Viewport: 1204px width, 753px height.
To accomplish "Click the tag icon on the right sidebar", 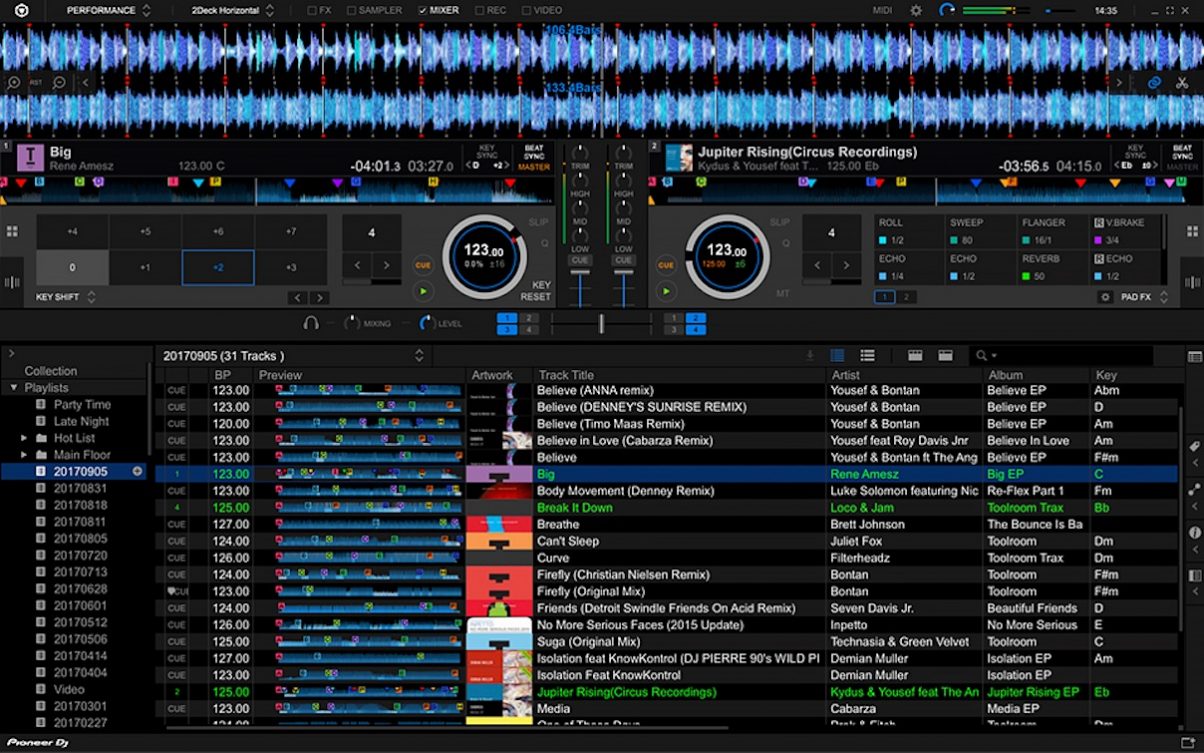I will (1194, 446).
